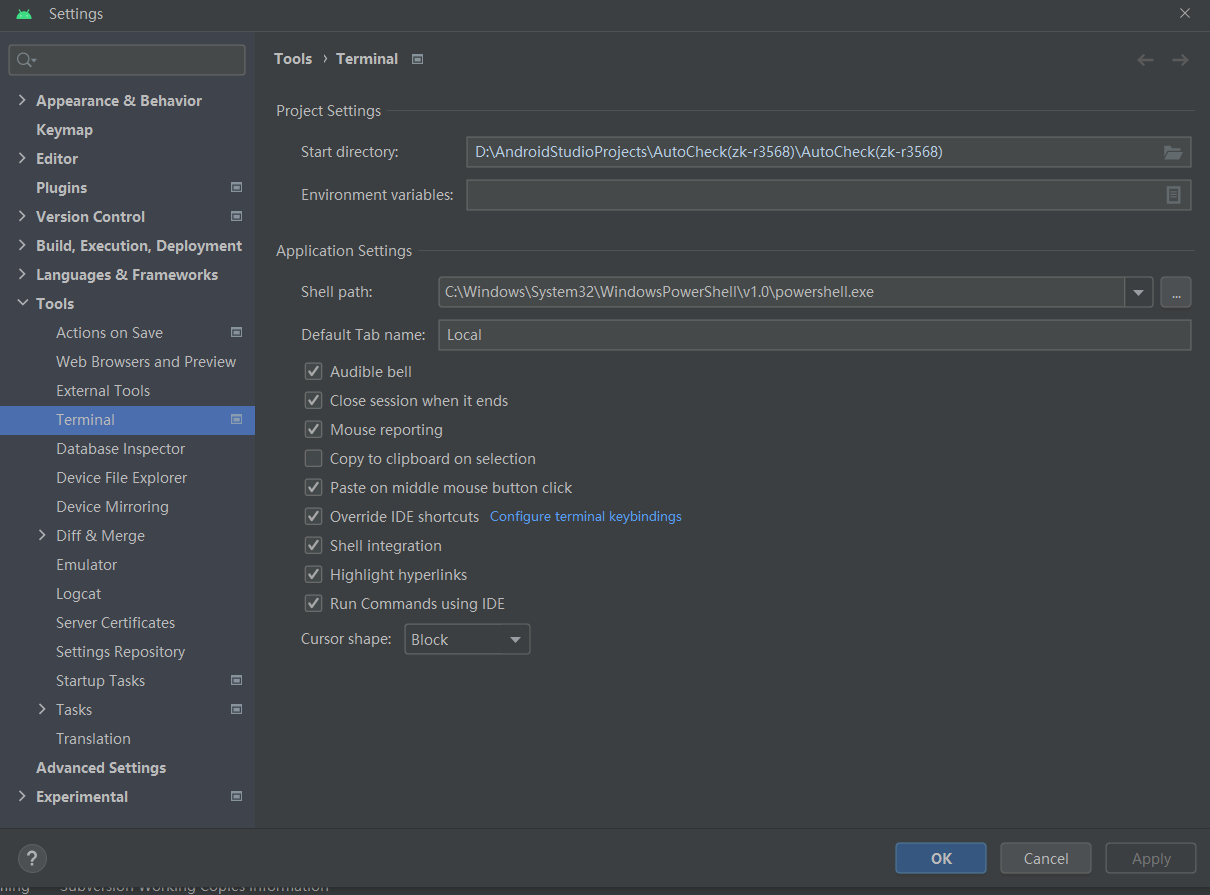1210x895 pixels.
Task: Click the Android Studio logo in title bar
Action: [x=22, y=13]
